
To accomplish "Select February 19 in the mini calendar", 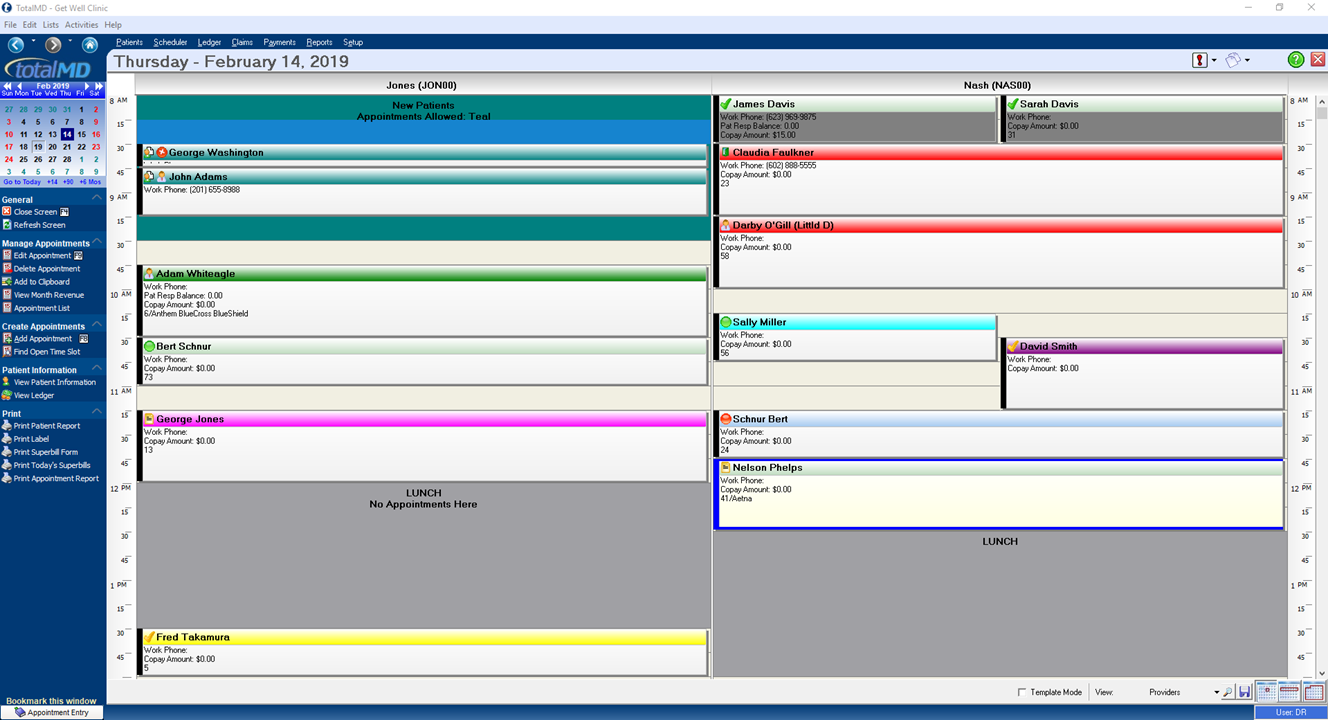I will coord(38,146).
